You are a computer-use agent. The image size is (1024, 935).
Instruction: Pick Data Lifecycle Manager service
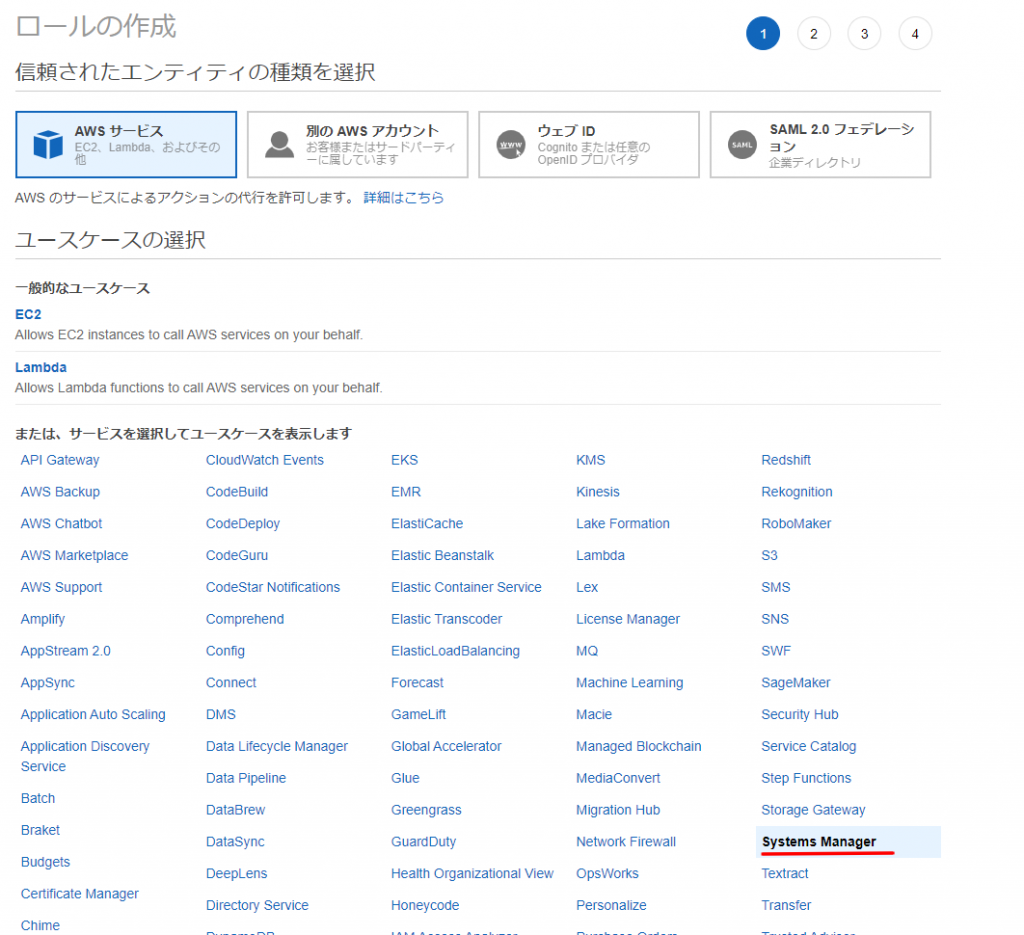pos(277,746)
